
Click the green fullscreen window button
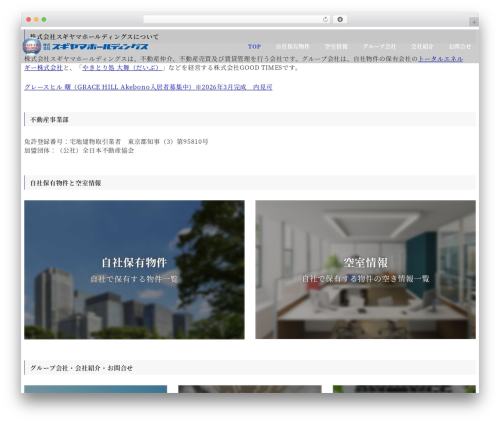pyautogui.click(x=44, y=20)
